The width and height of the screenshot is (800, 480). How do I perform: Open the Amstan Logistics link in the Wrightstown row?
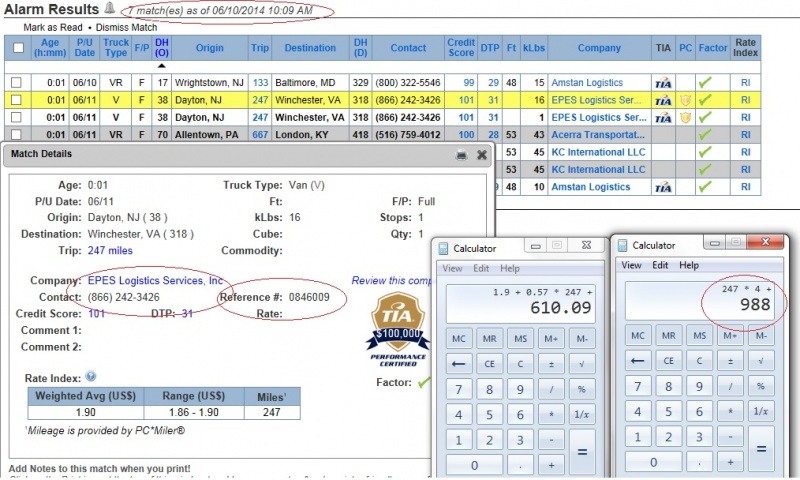coord(587,83)
